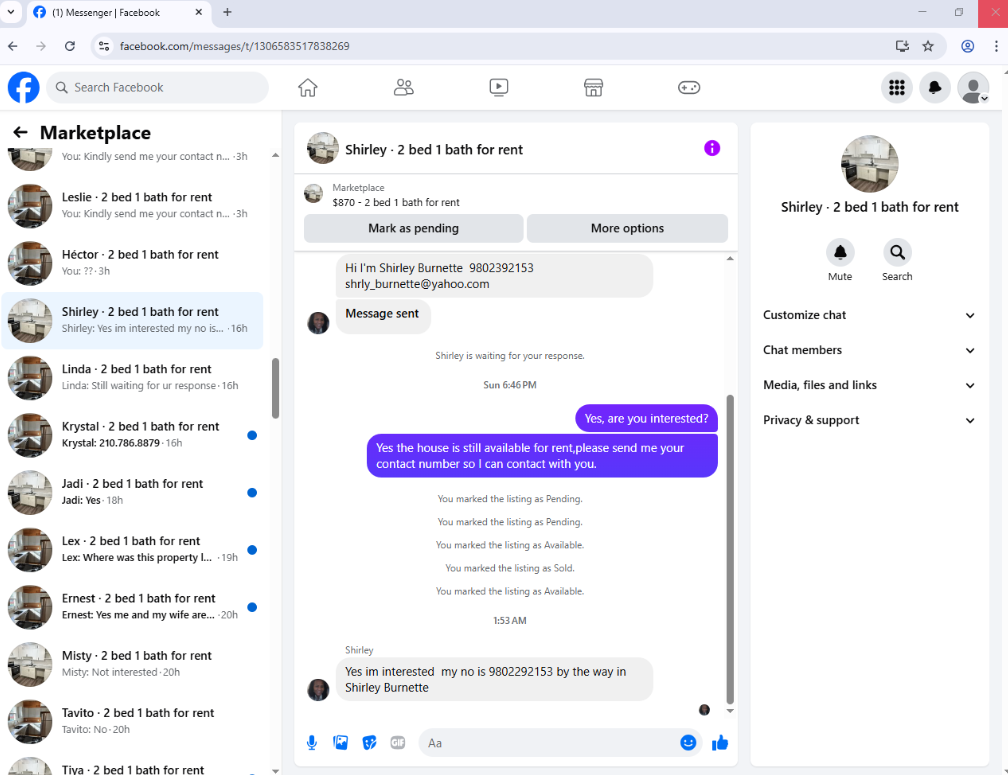1008x775 pixels.
Task: Click the browser address bar URL
Action: [235, 46]
